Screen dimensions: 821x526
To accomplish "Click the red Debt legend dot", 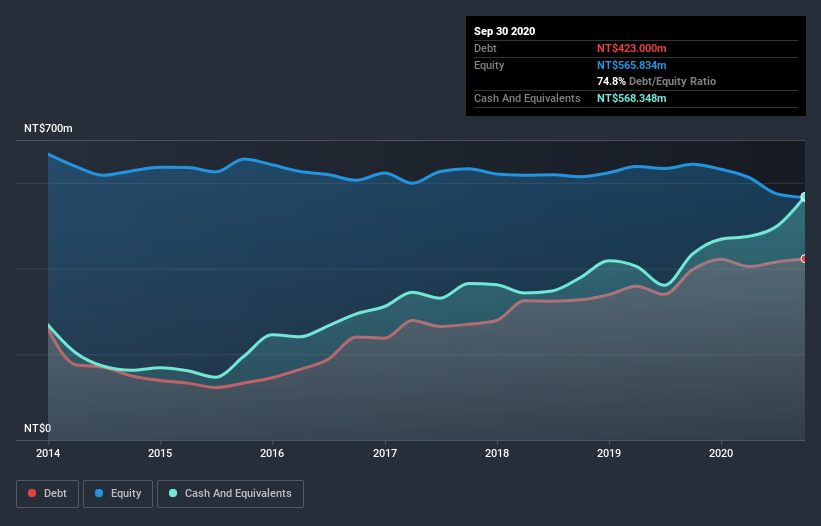I will [x=32, y=493].
